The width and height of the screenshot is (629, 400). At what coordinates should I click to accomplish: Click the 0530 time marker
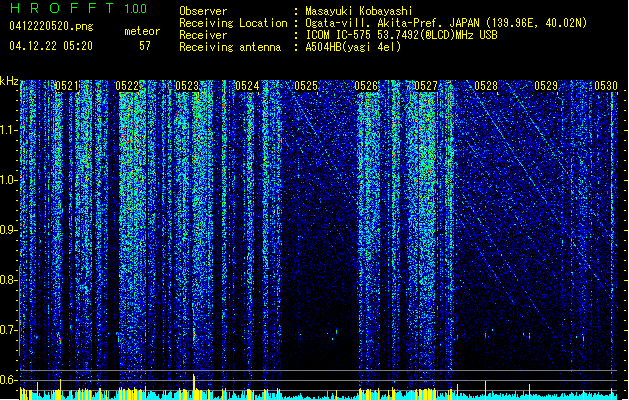[606, 86]
